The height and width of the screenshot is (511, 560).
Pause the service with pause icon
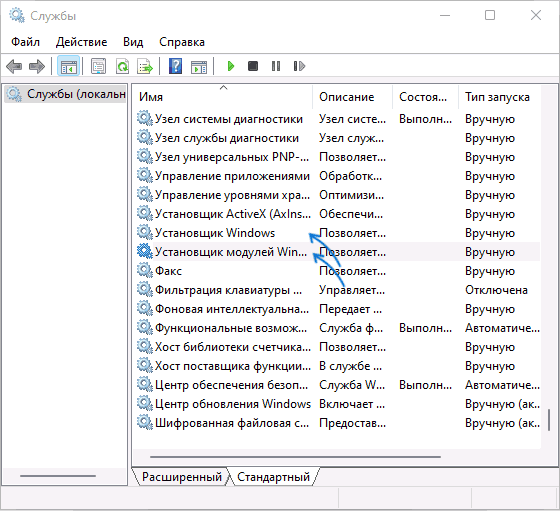pos(276,66)
